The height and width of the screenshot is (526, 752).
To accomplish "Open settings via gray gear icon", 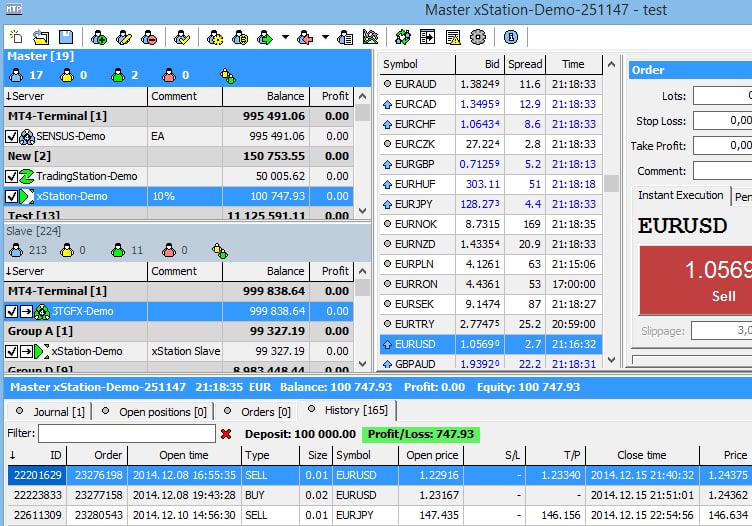I will (x=478, y=37).
